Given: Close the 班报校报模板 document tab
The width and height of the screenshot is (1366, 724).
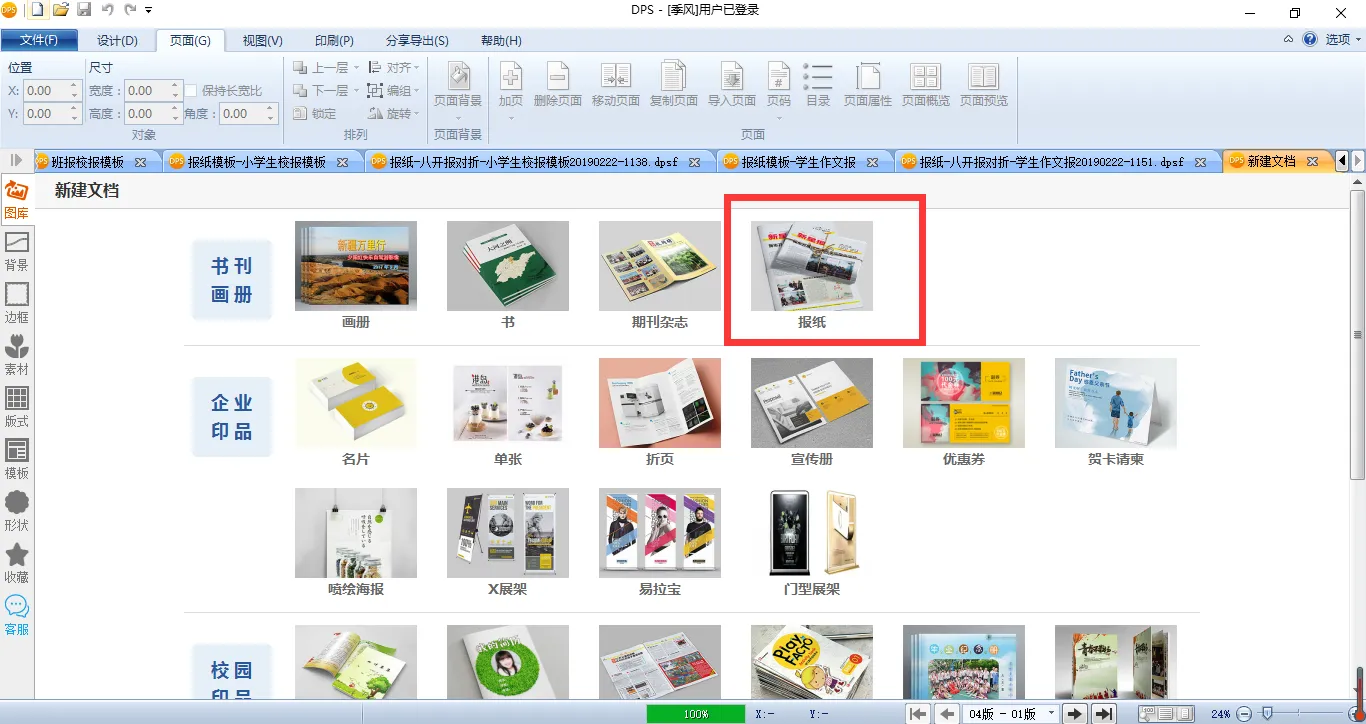Looking at the screenshot, I should [140, 162].
